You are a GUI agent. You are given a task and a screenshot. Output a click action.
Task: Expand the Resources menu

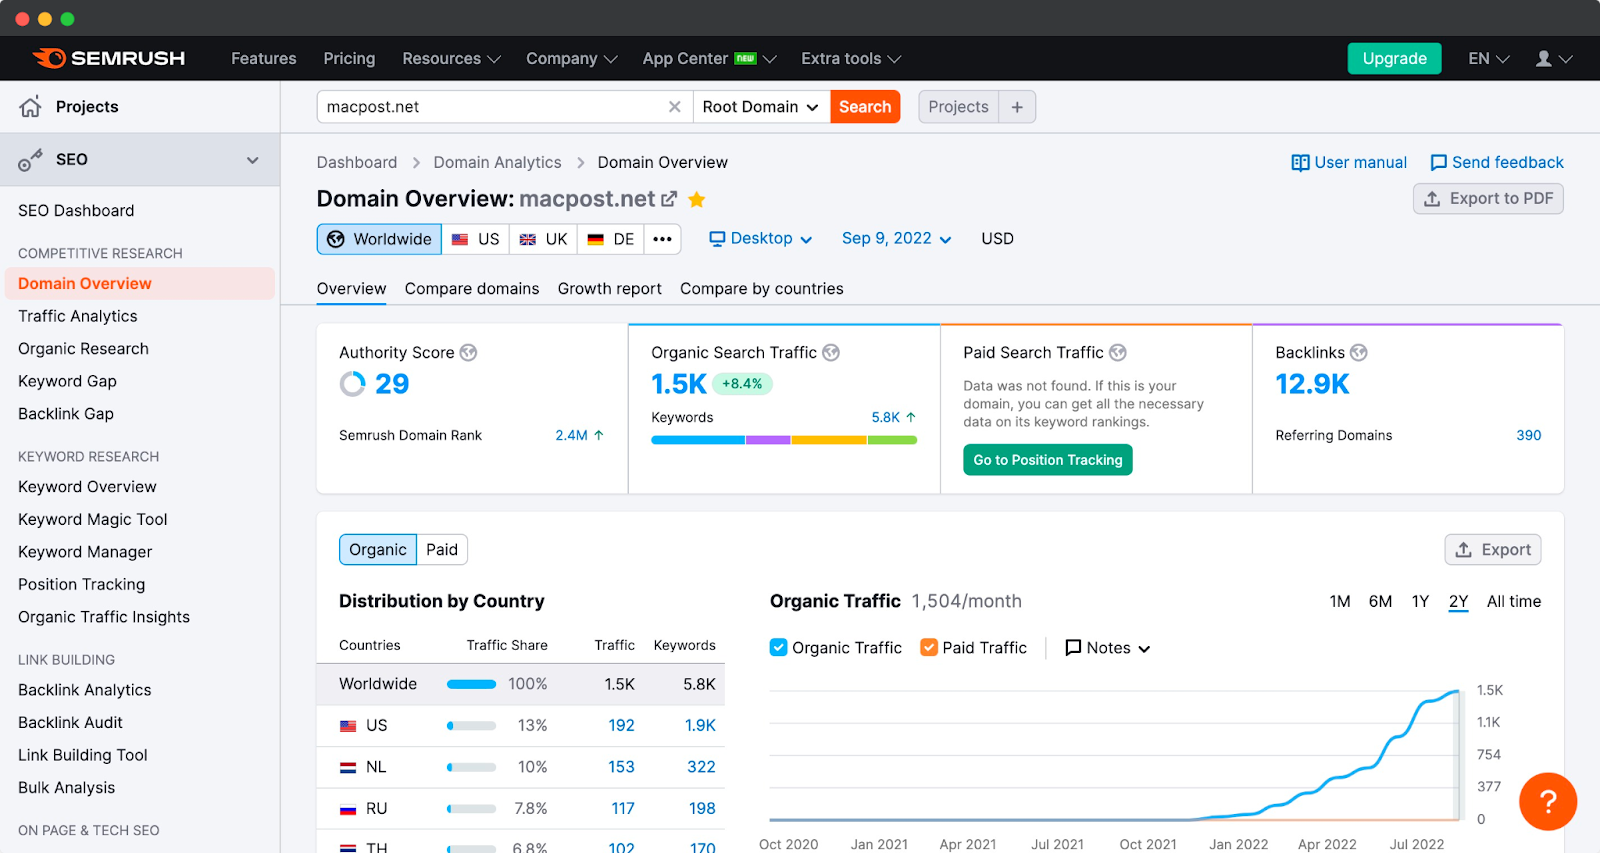click(451, 59)
